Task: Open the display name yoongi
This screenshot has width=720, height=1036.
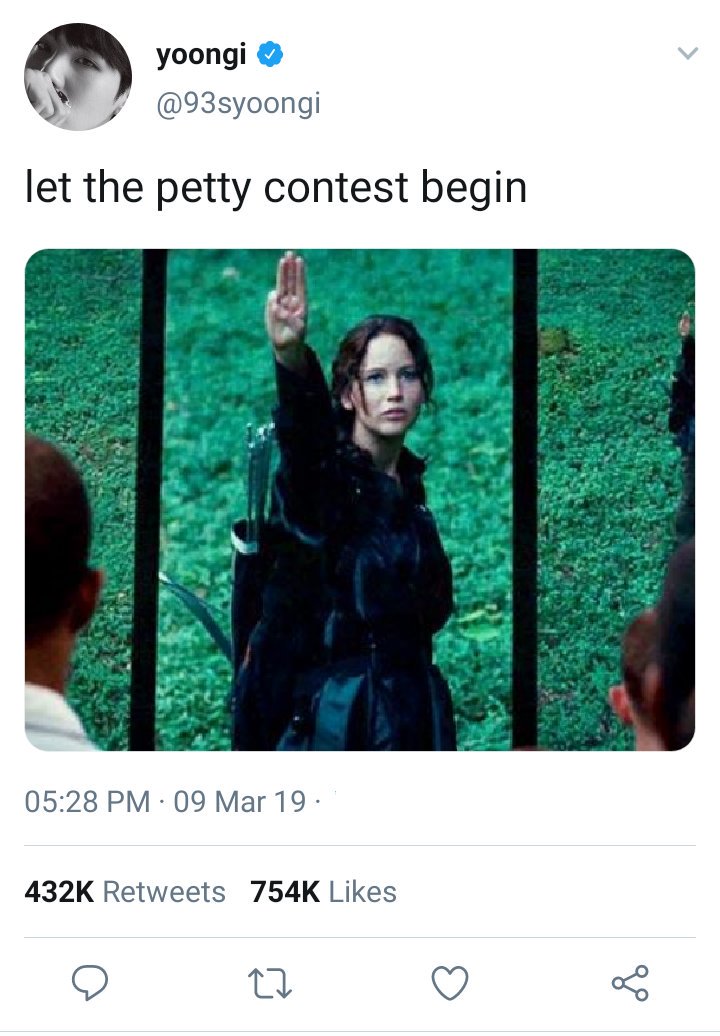Action: [201, 56]
